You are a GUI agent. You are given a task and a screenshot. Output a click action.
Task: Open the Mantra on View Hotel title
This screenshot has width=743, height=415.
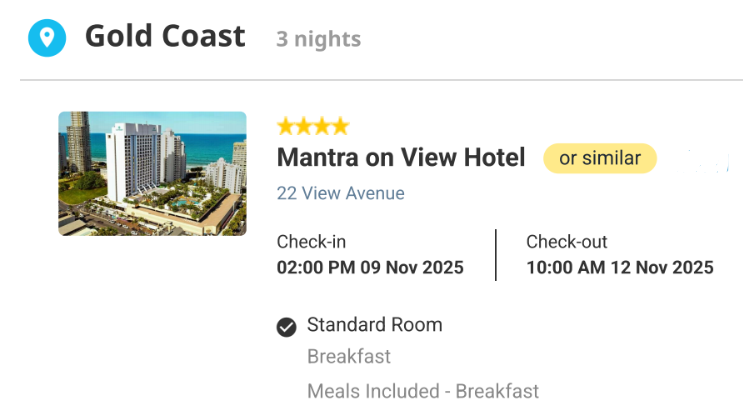pyautogui.click(x=401, y=157)
